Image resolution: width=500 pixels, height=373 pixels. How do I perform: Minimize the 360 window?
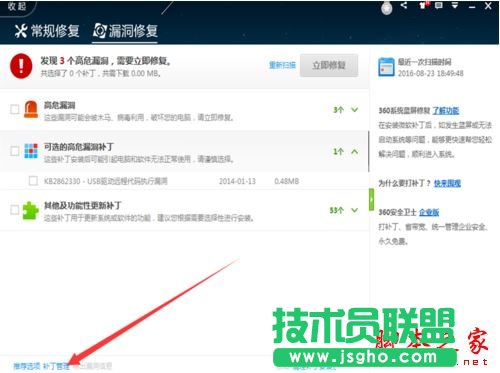click(x=472, y=6)
